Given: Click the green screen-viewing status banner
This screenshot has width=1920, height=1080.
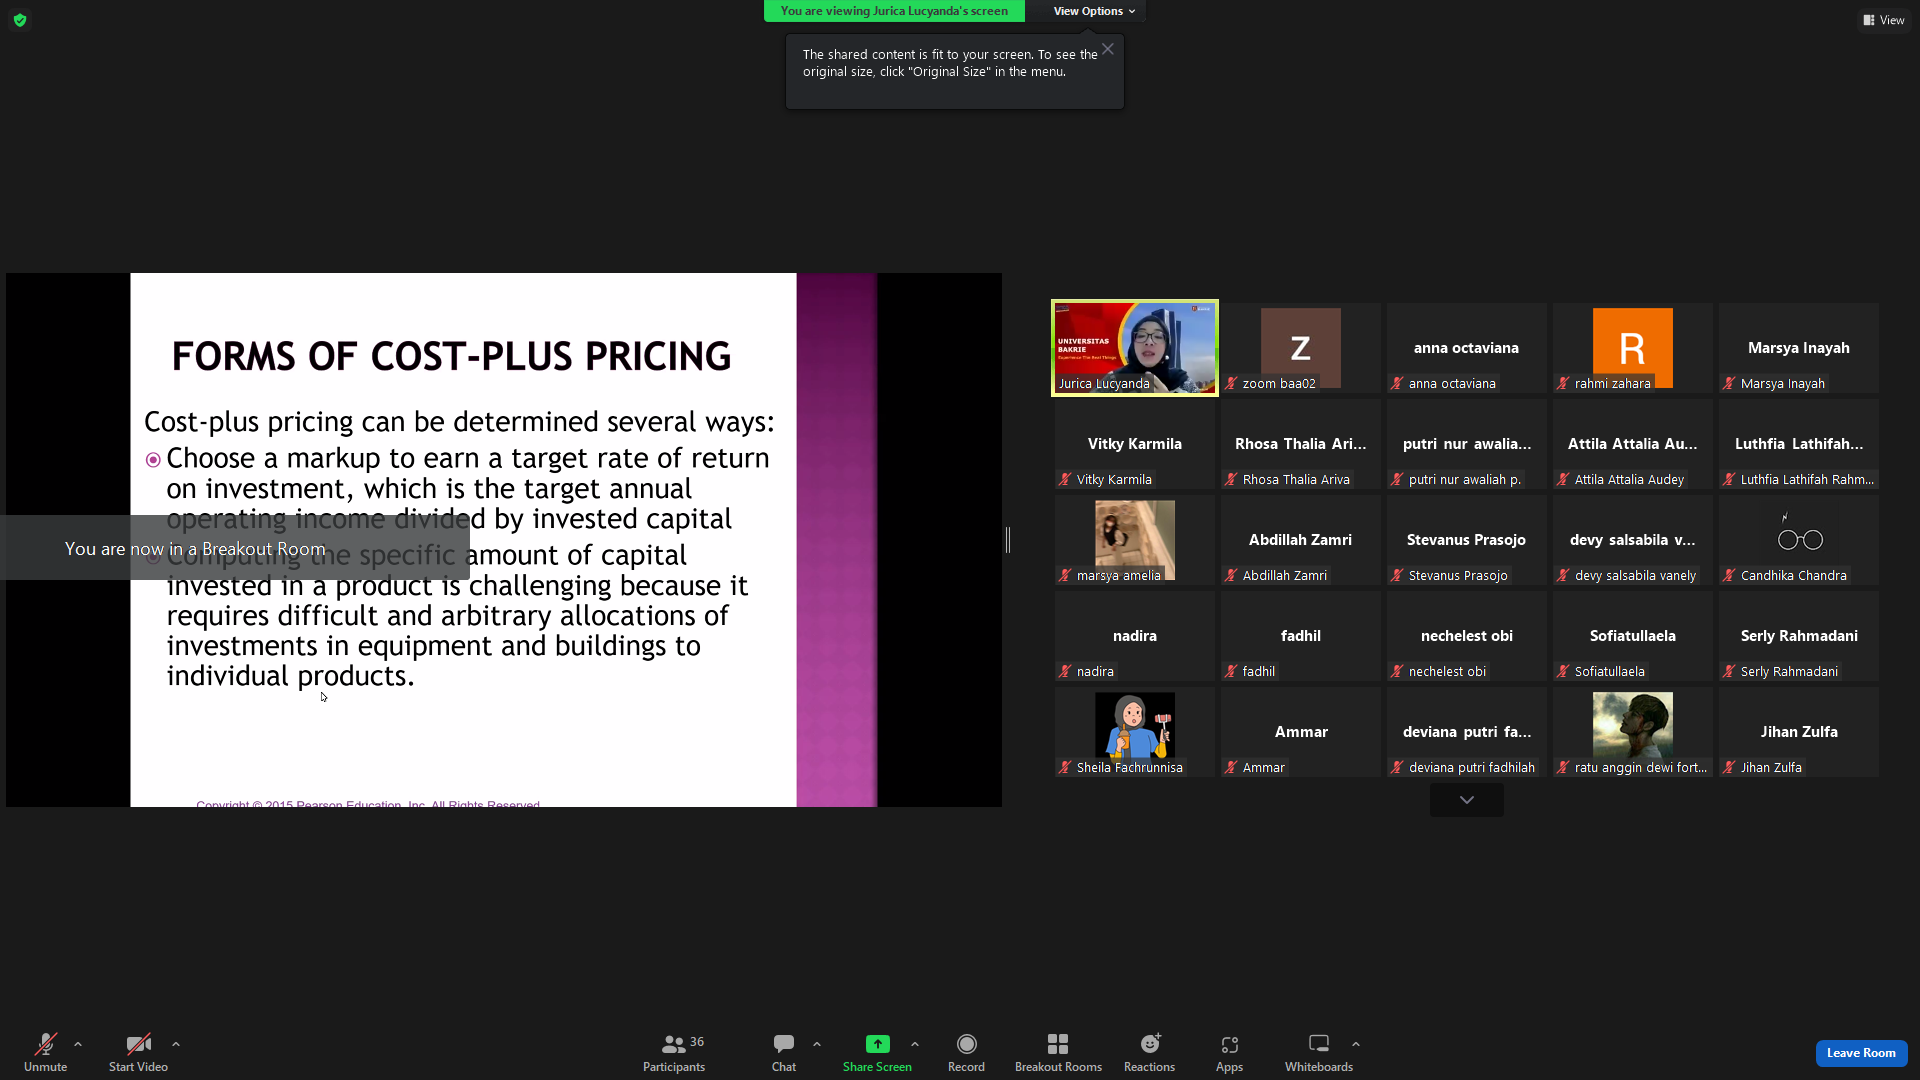Looking at the screenshot, I should (x=894, y=11).
